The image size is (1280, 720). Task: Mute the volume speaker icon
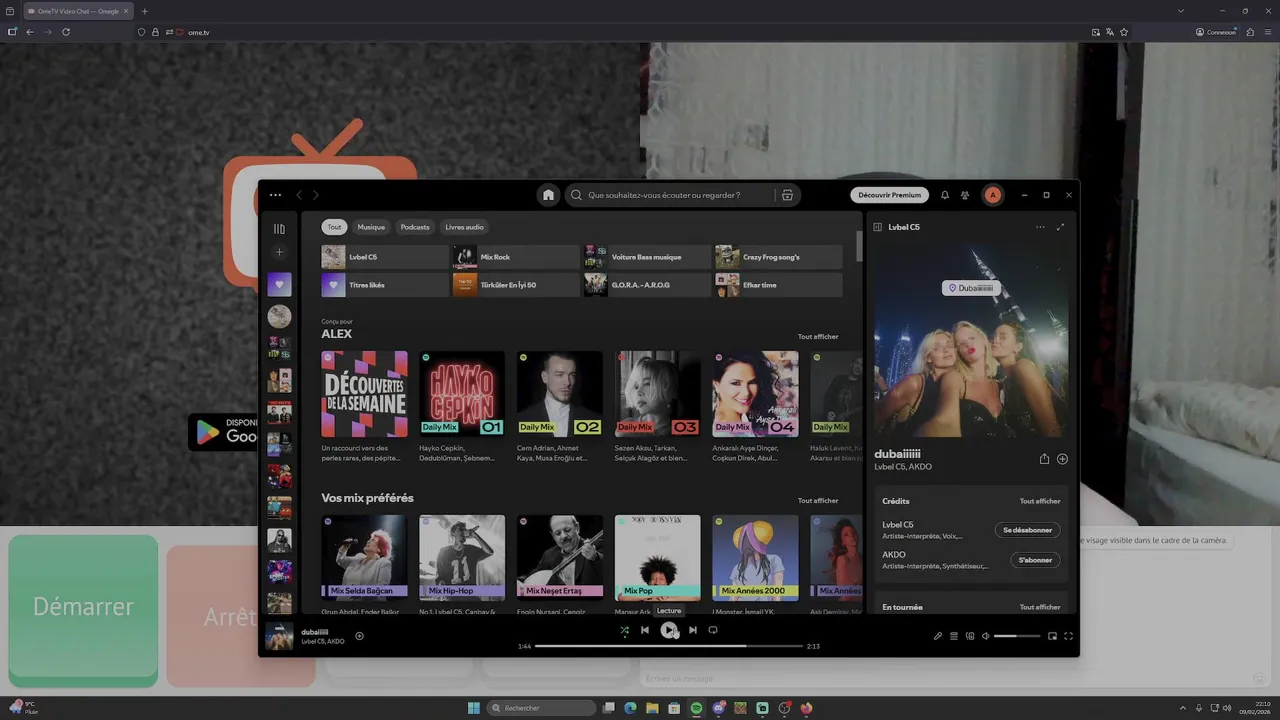(x=985, y=636)
